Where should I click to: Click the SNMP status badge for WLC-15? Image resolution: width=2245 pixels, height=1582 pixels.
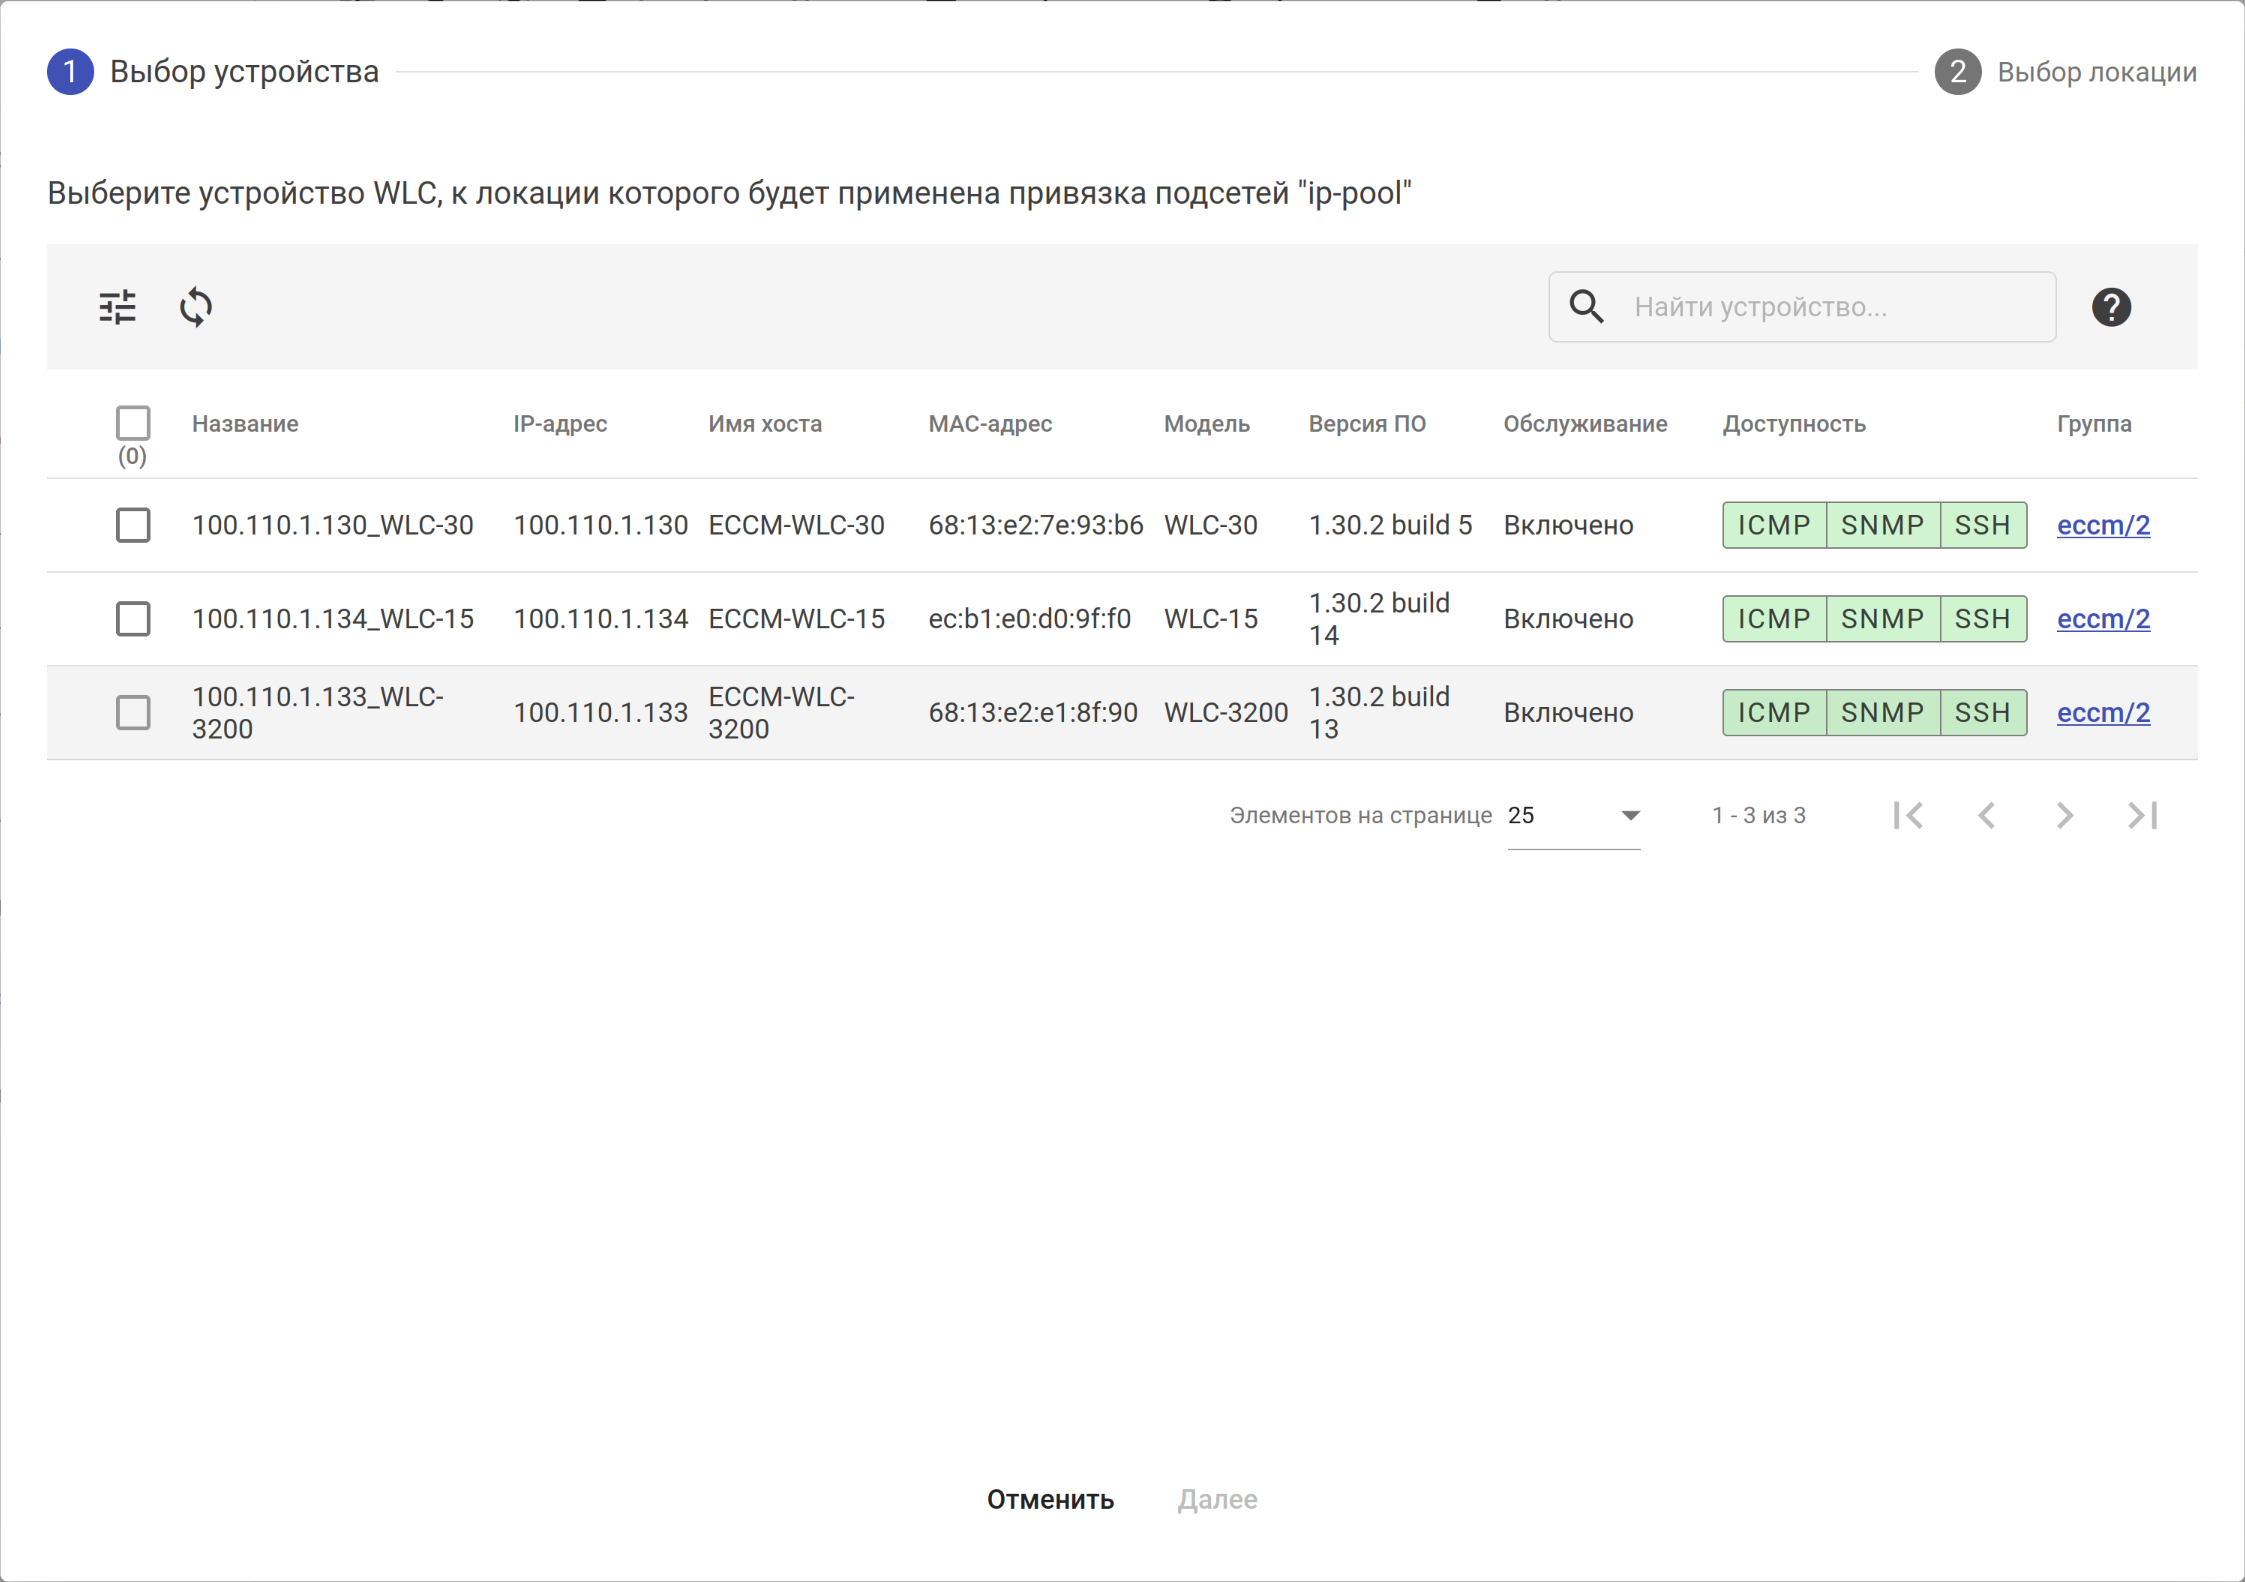(x=1882, y=619)
